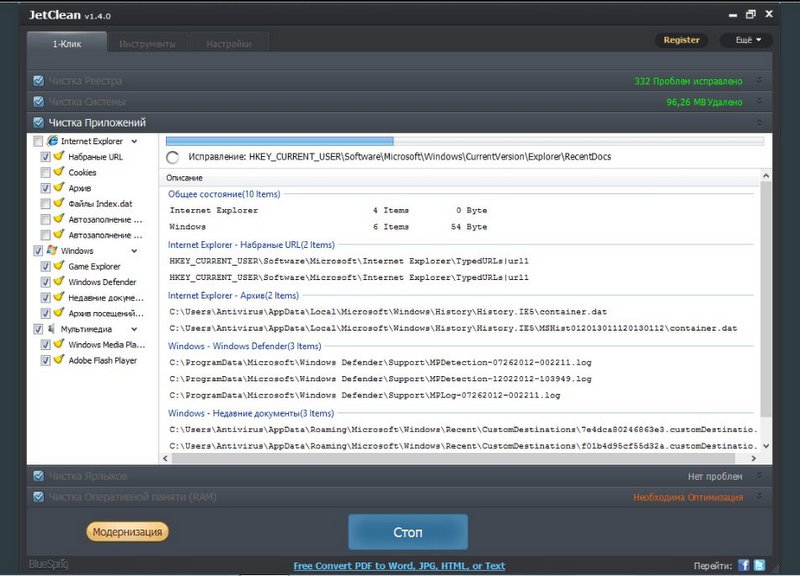Click the 332 Проблем исправлено status
Image resolution: width=800 pixels, height=576 pixels.
coord(688,81)
